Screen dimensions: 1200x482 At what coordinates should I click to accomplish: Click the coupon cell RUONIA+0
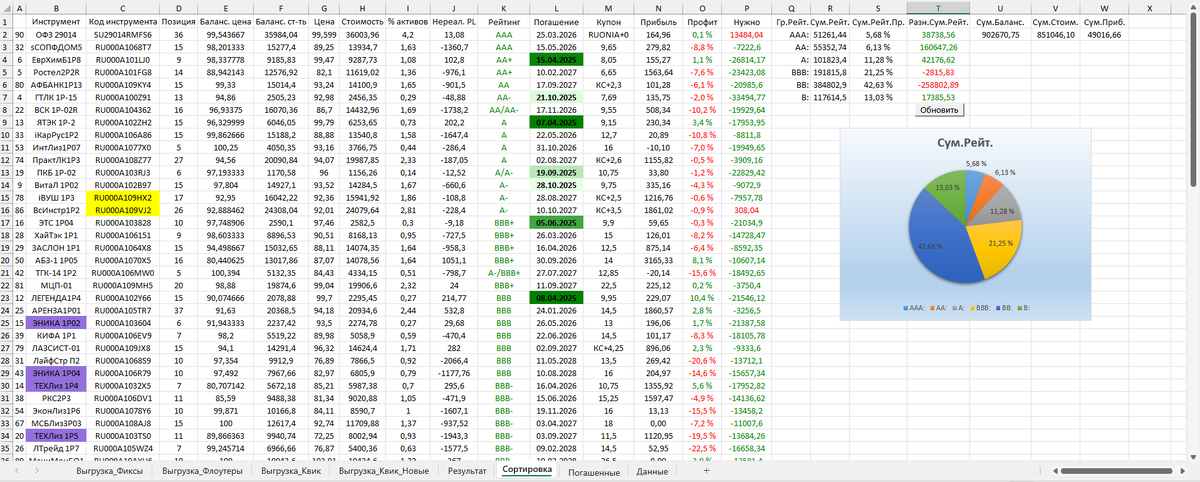pos(610,34)
